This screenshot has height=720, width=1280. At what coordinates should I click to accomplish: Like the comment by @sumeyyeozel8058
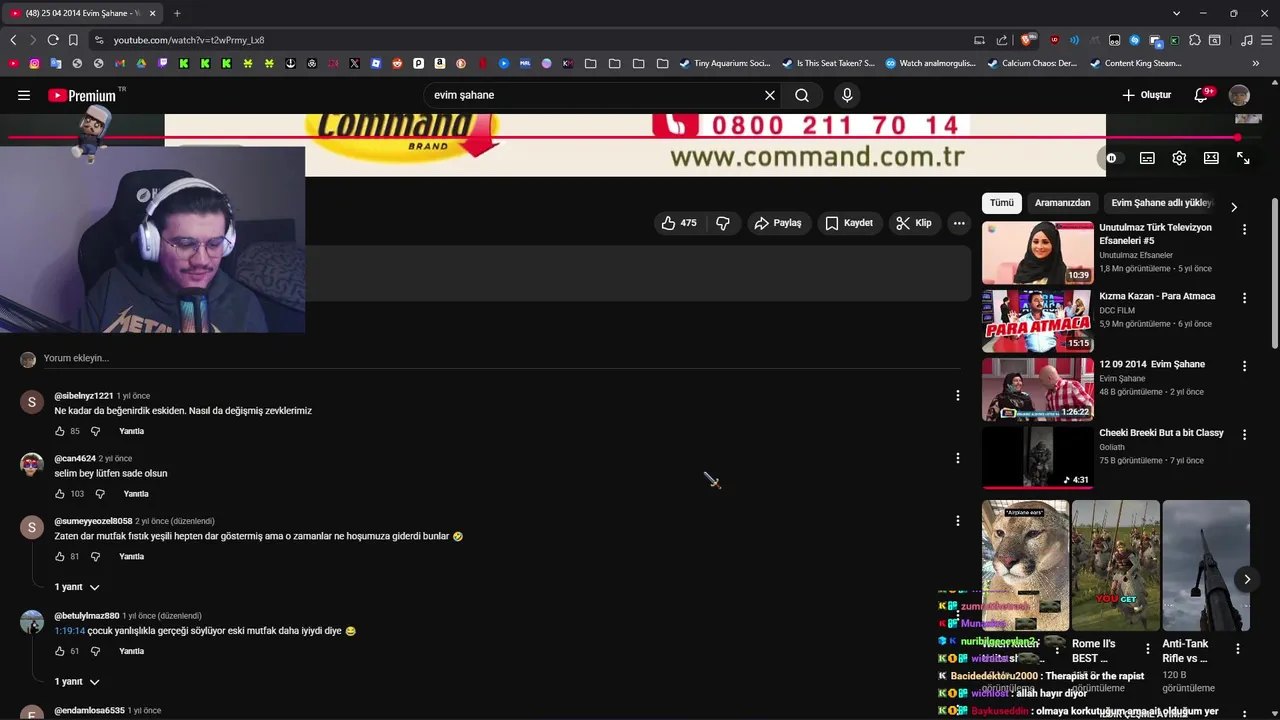[60, 557]
